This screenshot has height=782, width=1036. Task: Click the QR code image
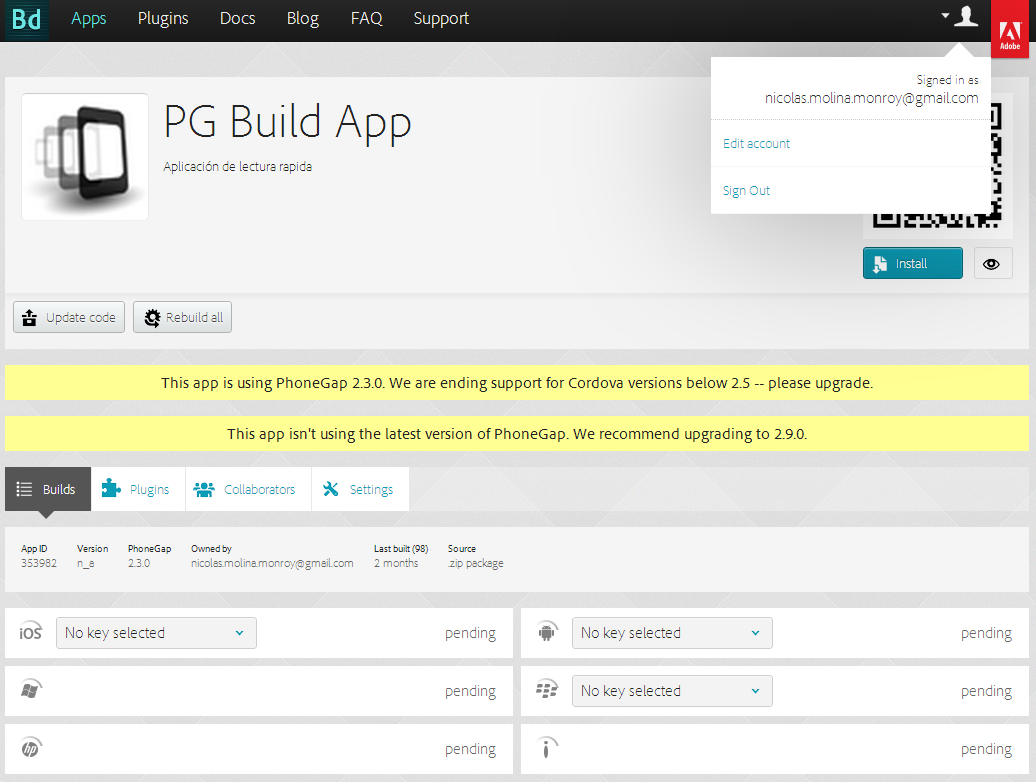[938, 166]
